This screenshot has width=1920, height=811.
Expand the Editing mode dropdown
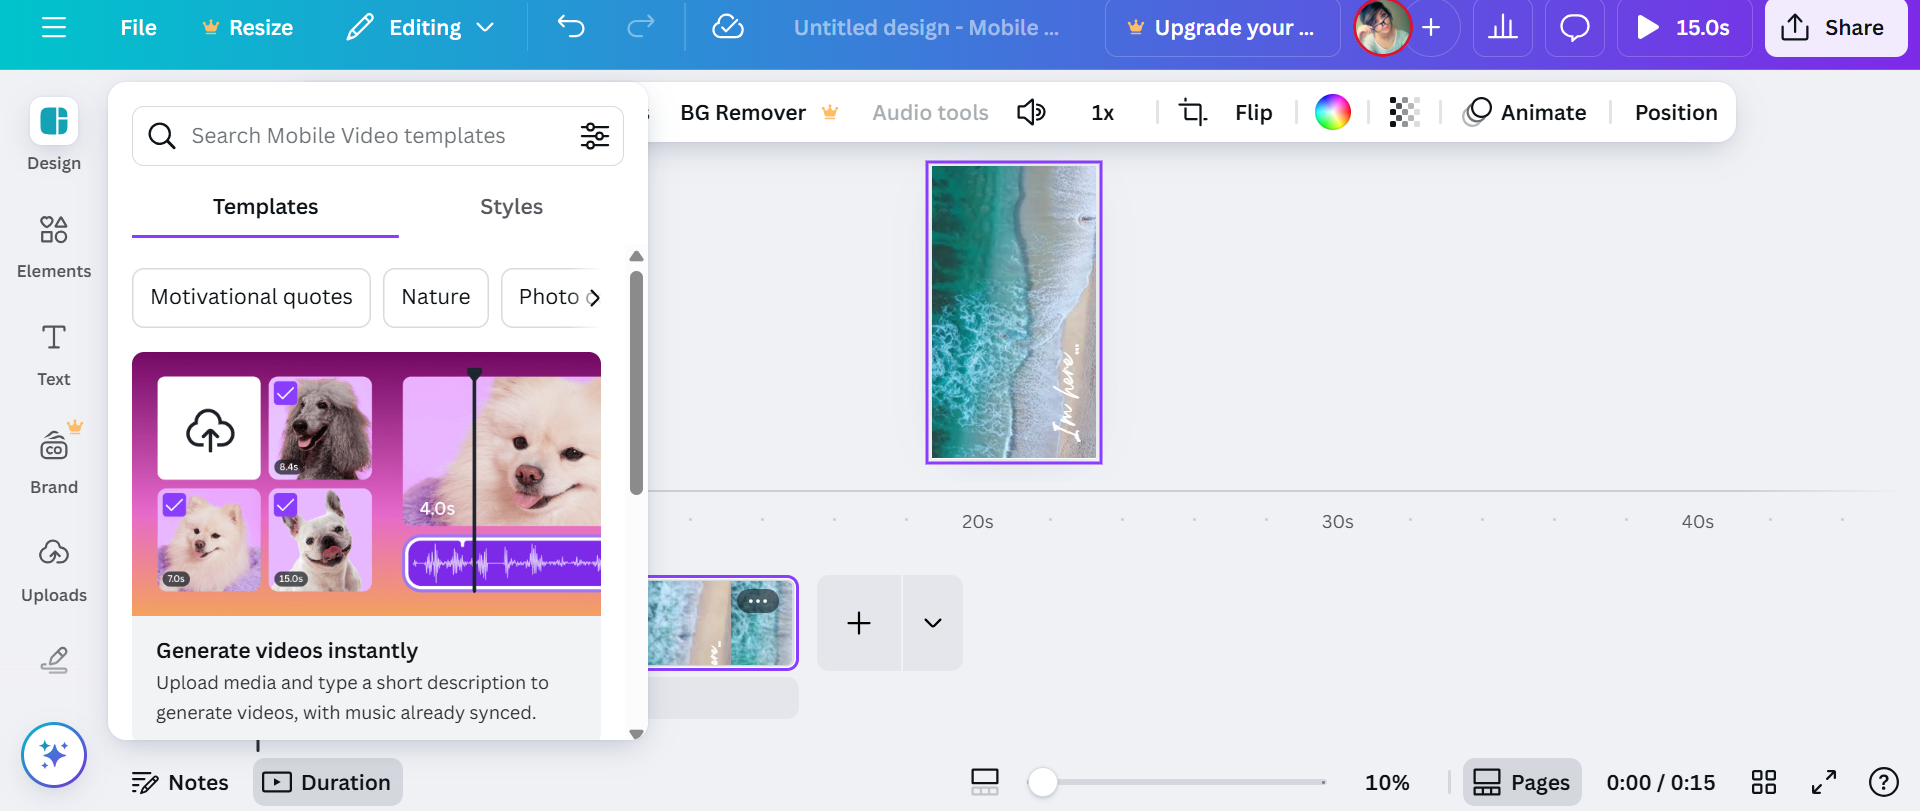click(421, 27)
